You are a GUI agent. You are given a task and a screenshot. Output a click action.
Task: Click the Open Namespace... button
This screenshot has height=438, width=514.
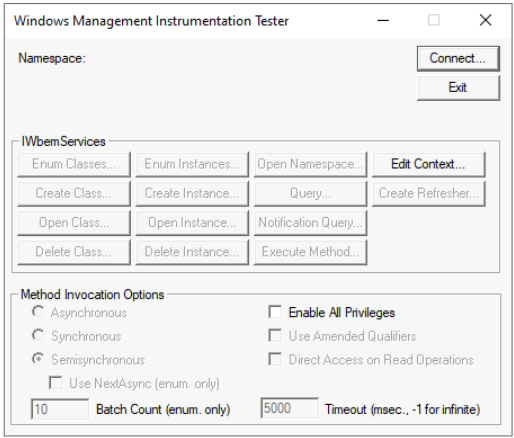(310, 164)
